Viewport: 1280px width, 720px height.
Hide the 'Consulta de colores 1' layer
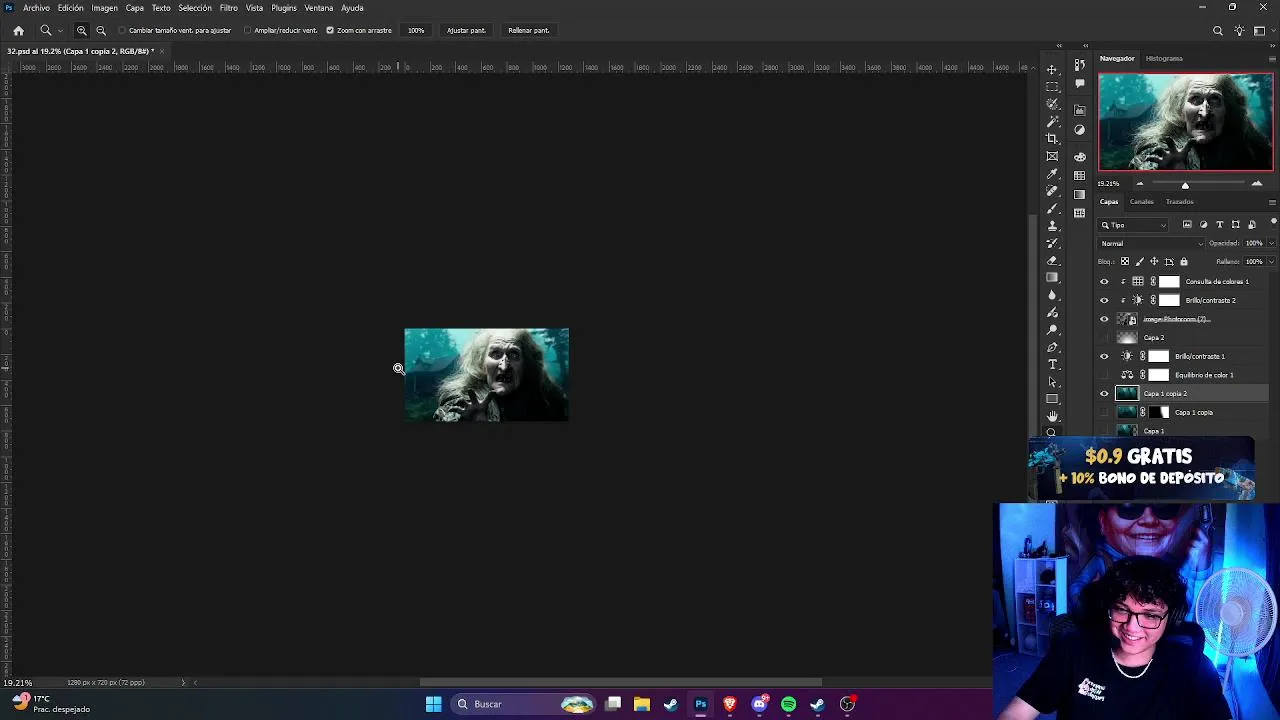pos(1104,282)
